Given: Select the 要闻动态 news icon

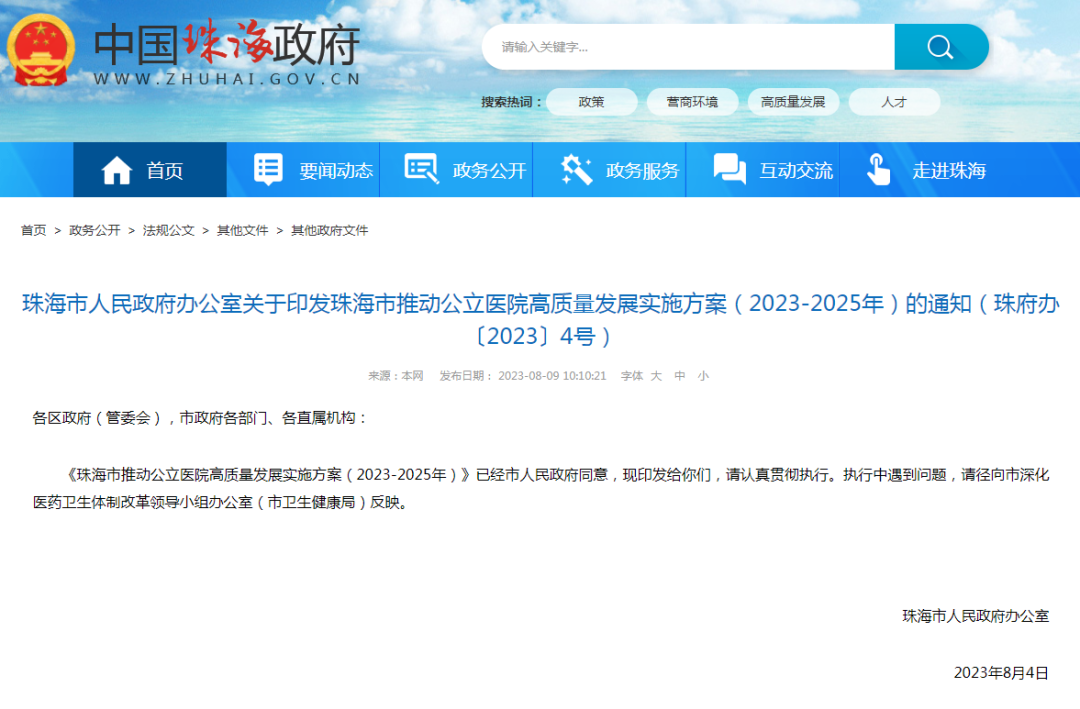Looking at the screenshot, I should [267, 169].
